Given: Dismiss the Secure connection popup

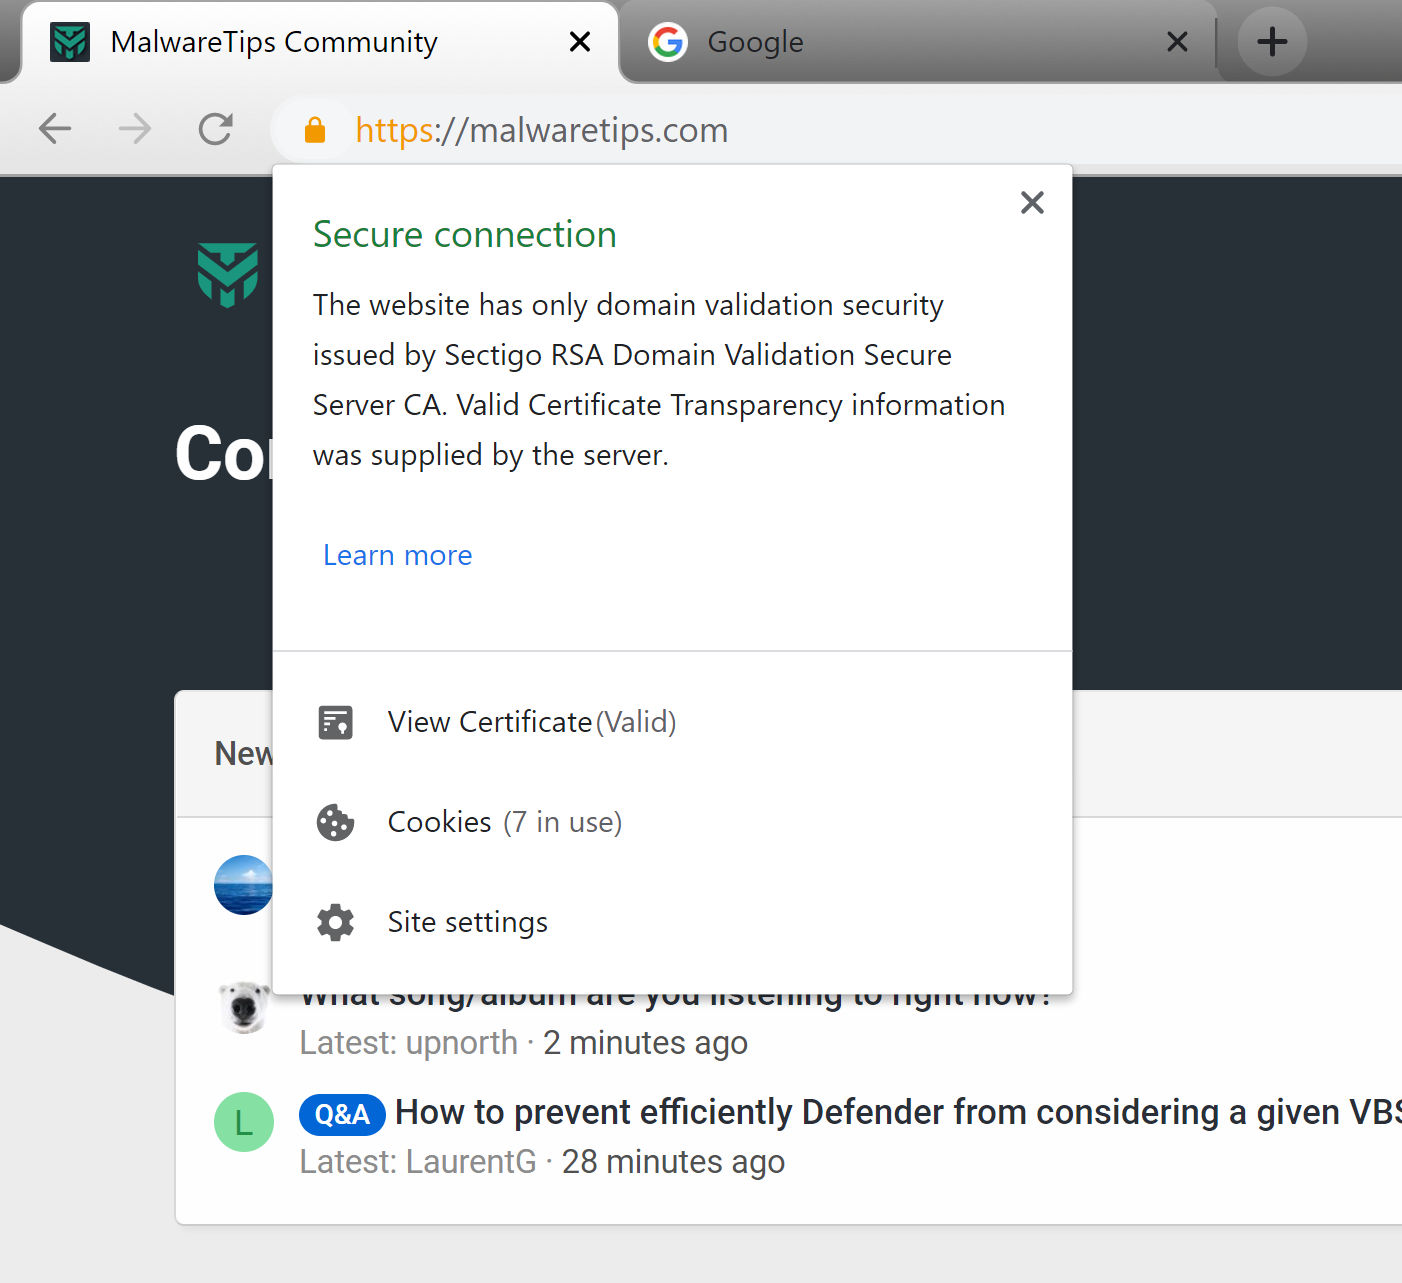Looking at the screenshot, I should (1032, 203).
